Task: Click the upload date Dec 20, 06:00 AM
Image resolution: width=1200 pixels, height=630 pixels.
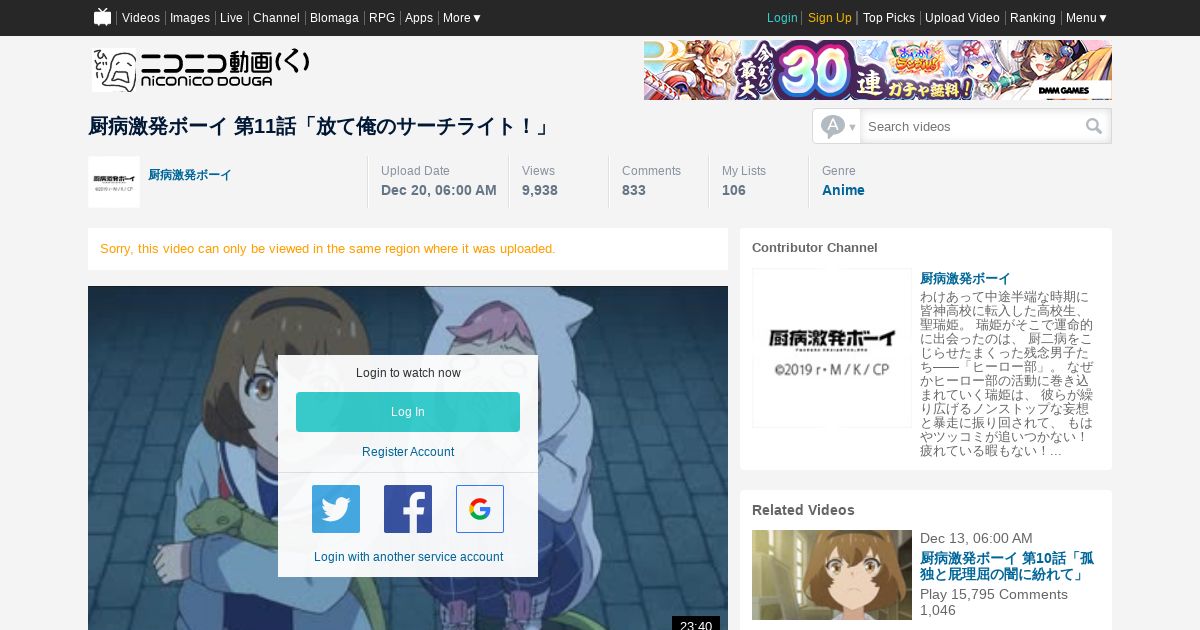Action: [439, 190]
